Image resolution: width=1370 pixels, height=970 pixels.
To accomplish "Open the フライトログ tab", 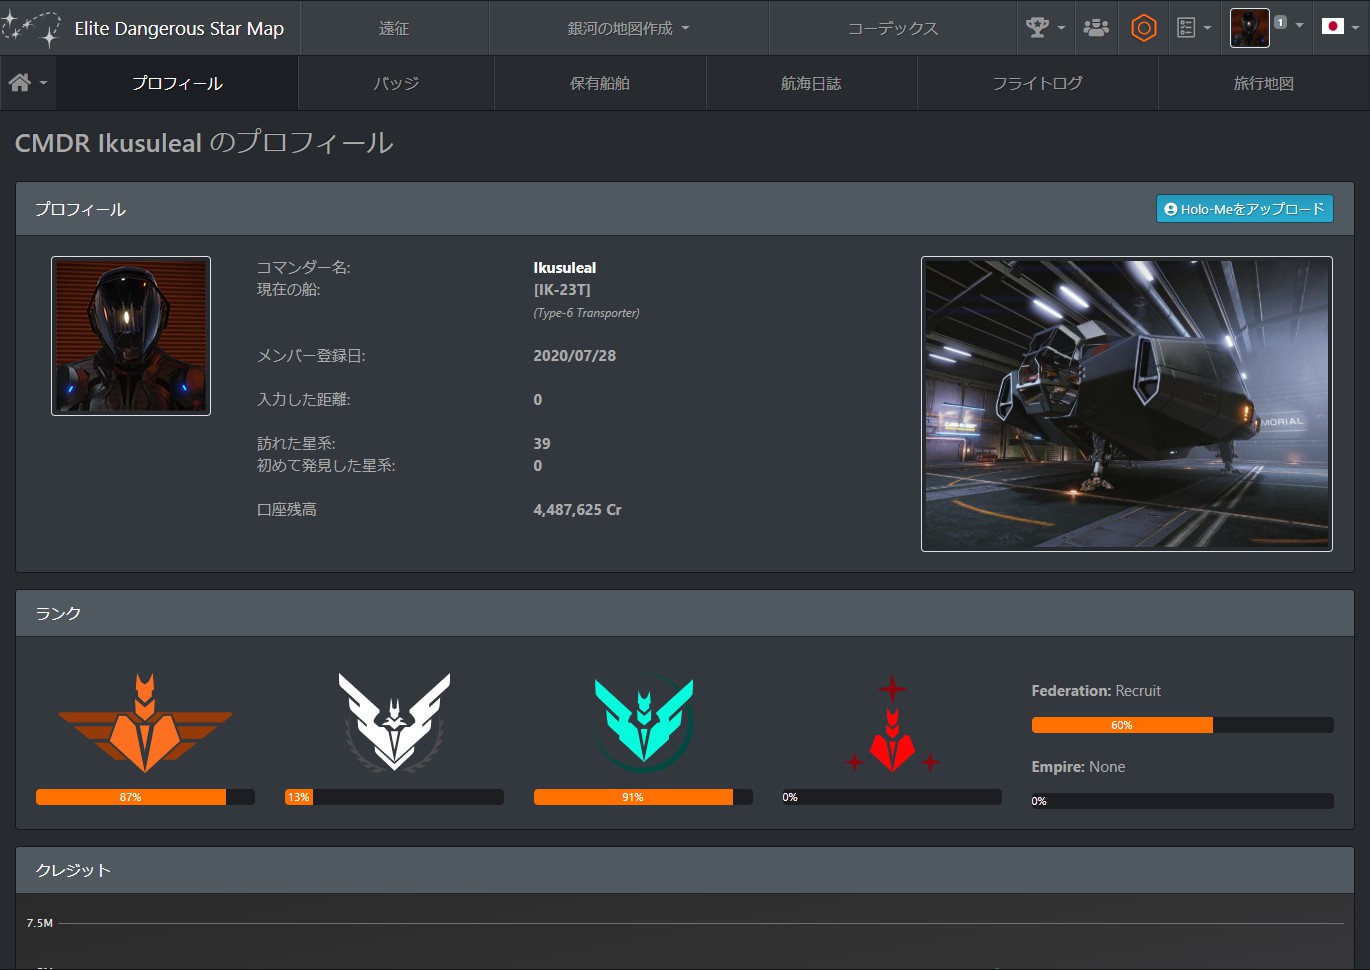I will tap(1037, 83).
